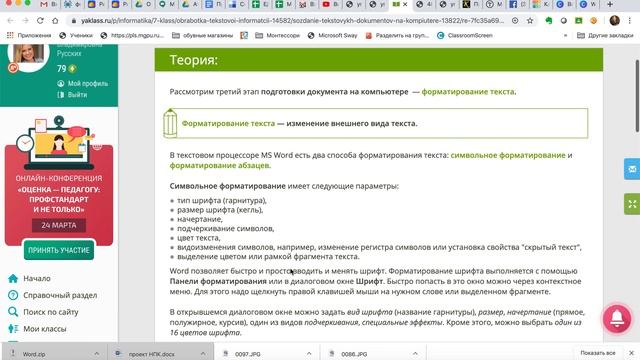Click the green term форматирование текста in intro

468,92
